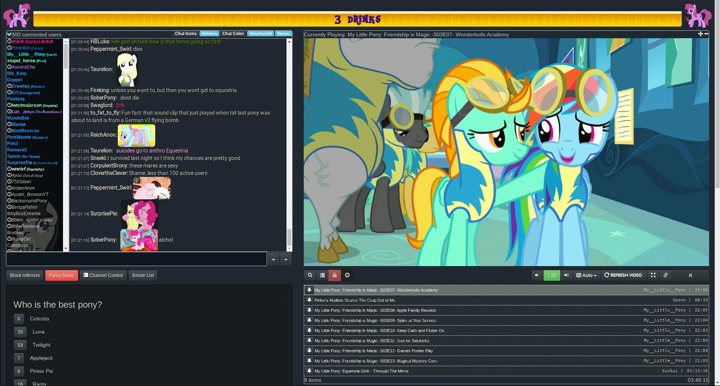Toggle Fancy Mode button
This screenshot has width=720, height=386.
[62, 275]
